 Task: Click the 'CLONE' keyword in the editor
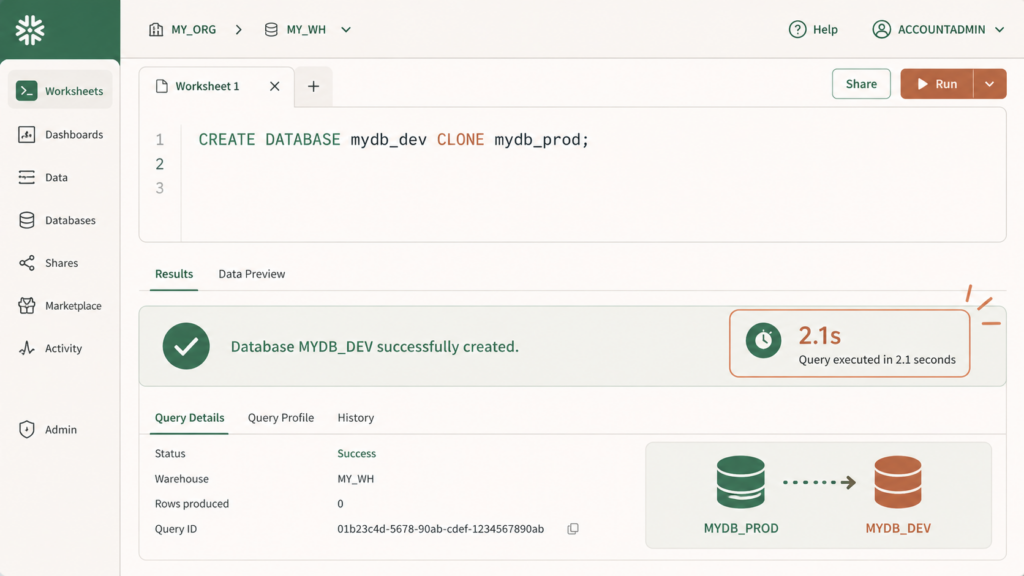point(460,140)
